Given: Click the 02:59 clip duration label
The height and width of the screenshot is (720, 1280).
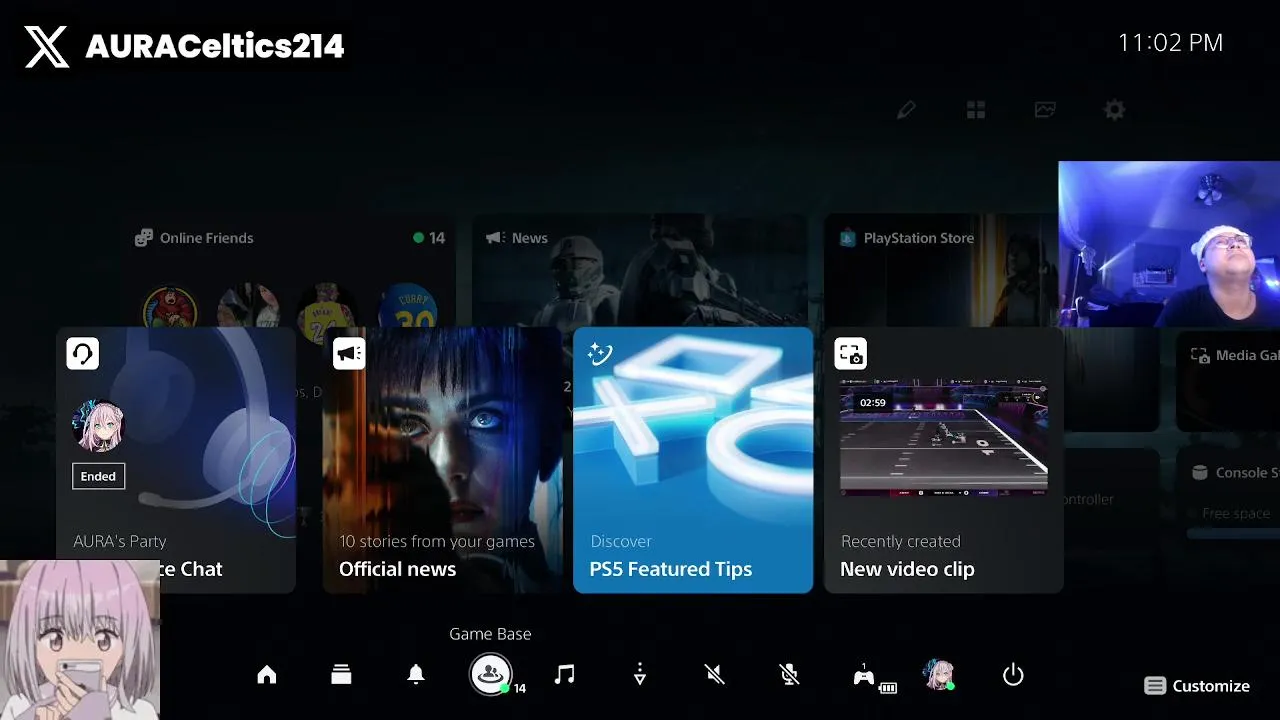Looking at the screenshot, I should coord(873,403).
